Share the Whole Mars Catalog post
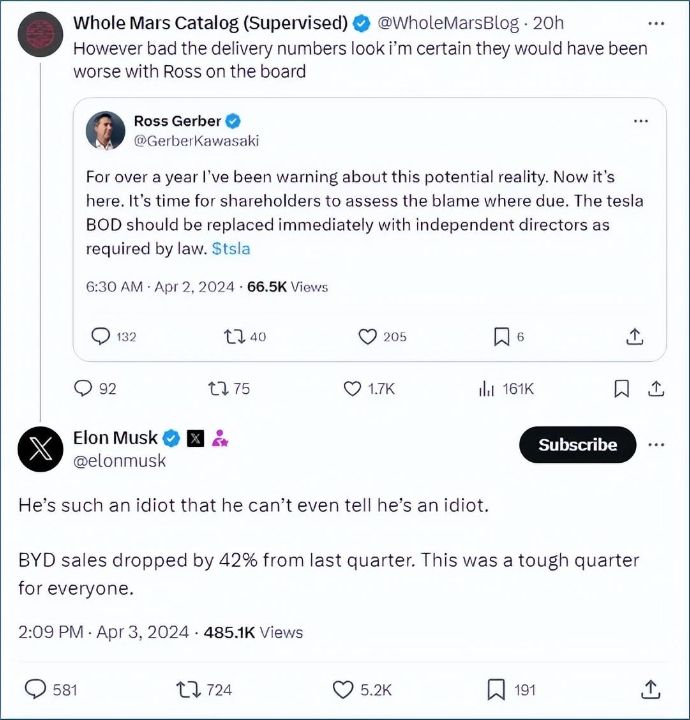The width and height of the screenshot is (690, 720). tap(656, 389)
